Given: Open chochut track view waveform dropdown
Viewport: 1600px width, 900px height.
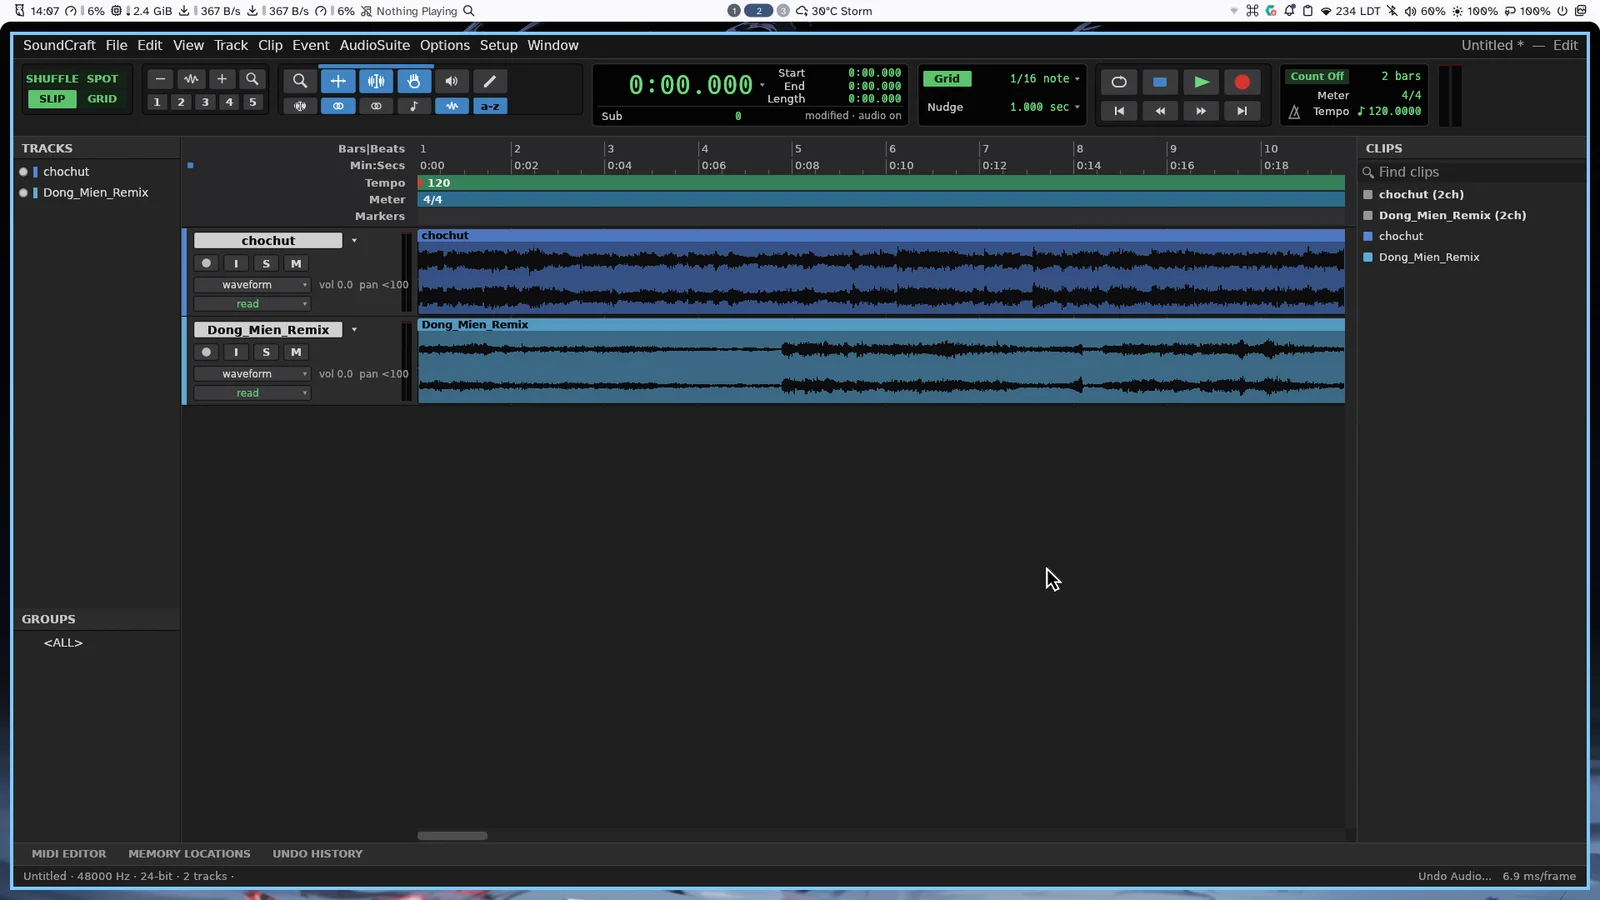Looking at the screenshot, I should pos(252,285).
